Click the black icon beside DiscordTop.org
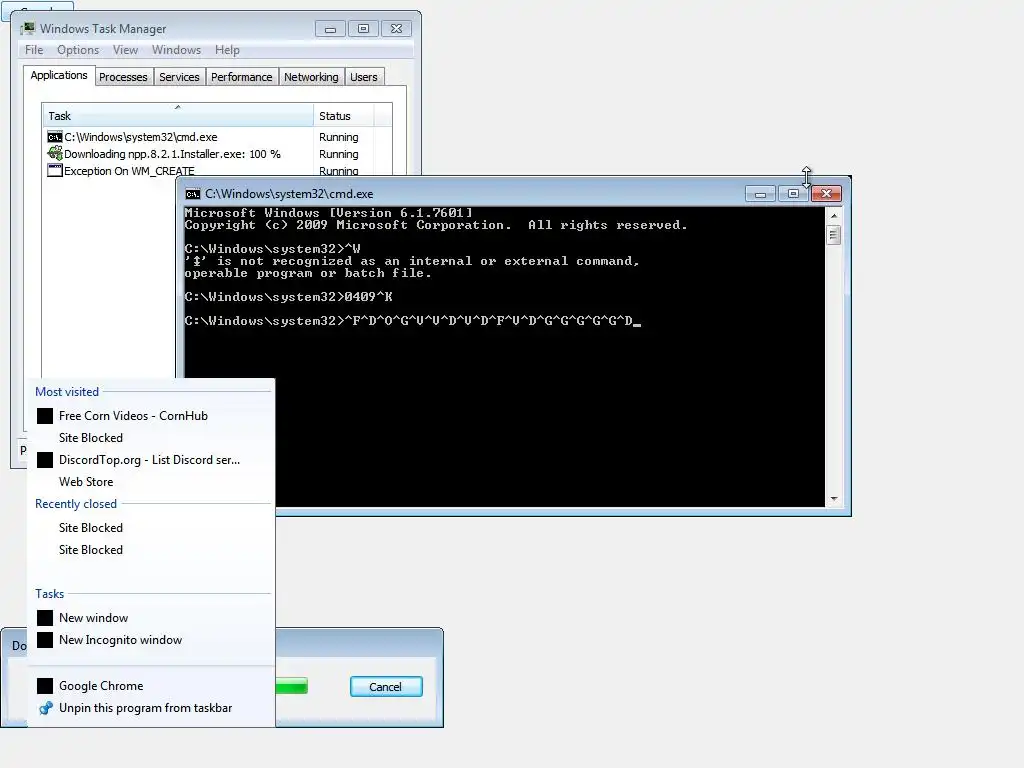 (x=44, y=460)
